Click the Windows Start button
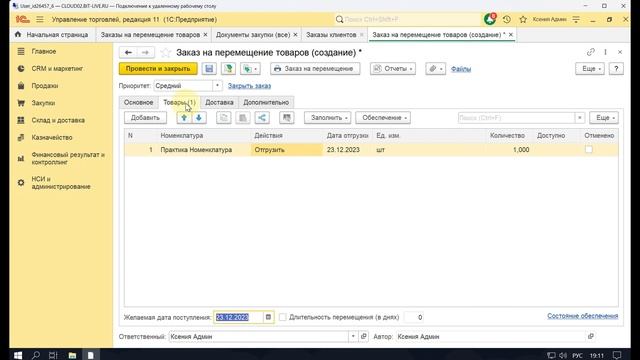 click(x=18, y=355)
